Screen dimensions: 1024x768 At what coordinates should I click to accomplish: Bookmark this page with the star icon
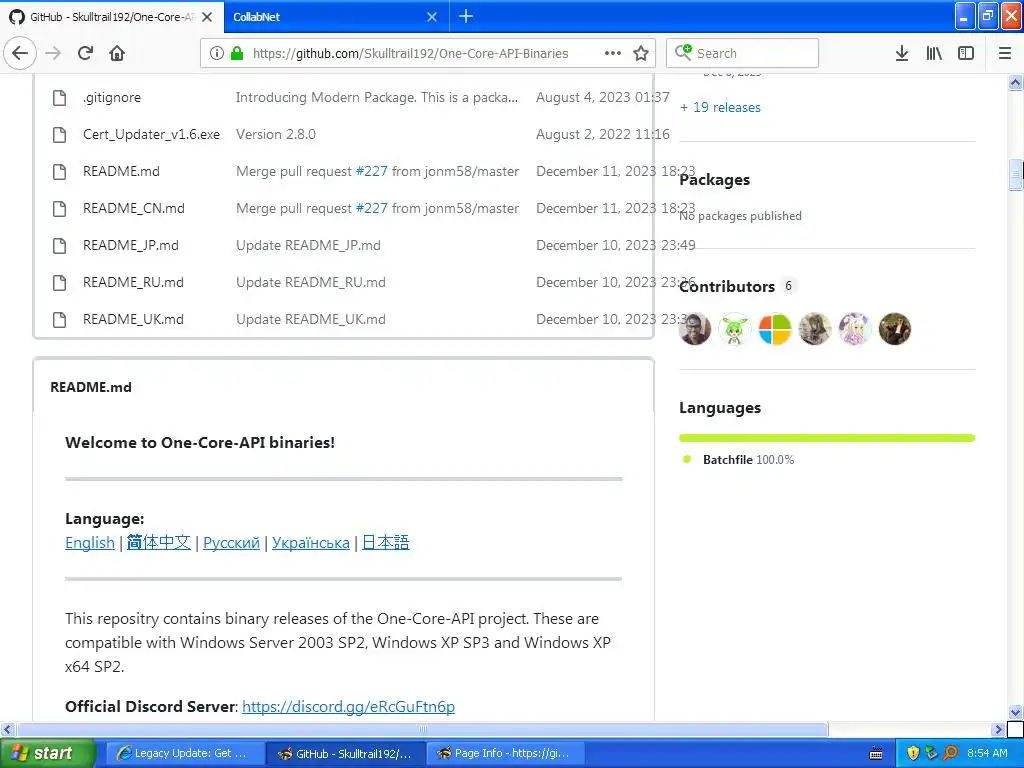641,53
